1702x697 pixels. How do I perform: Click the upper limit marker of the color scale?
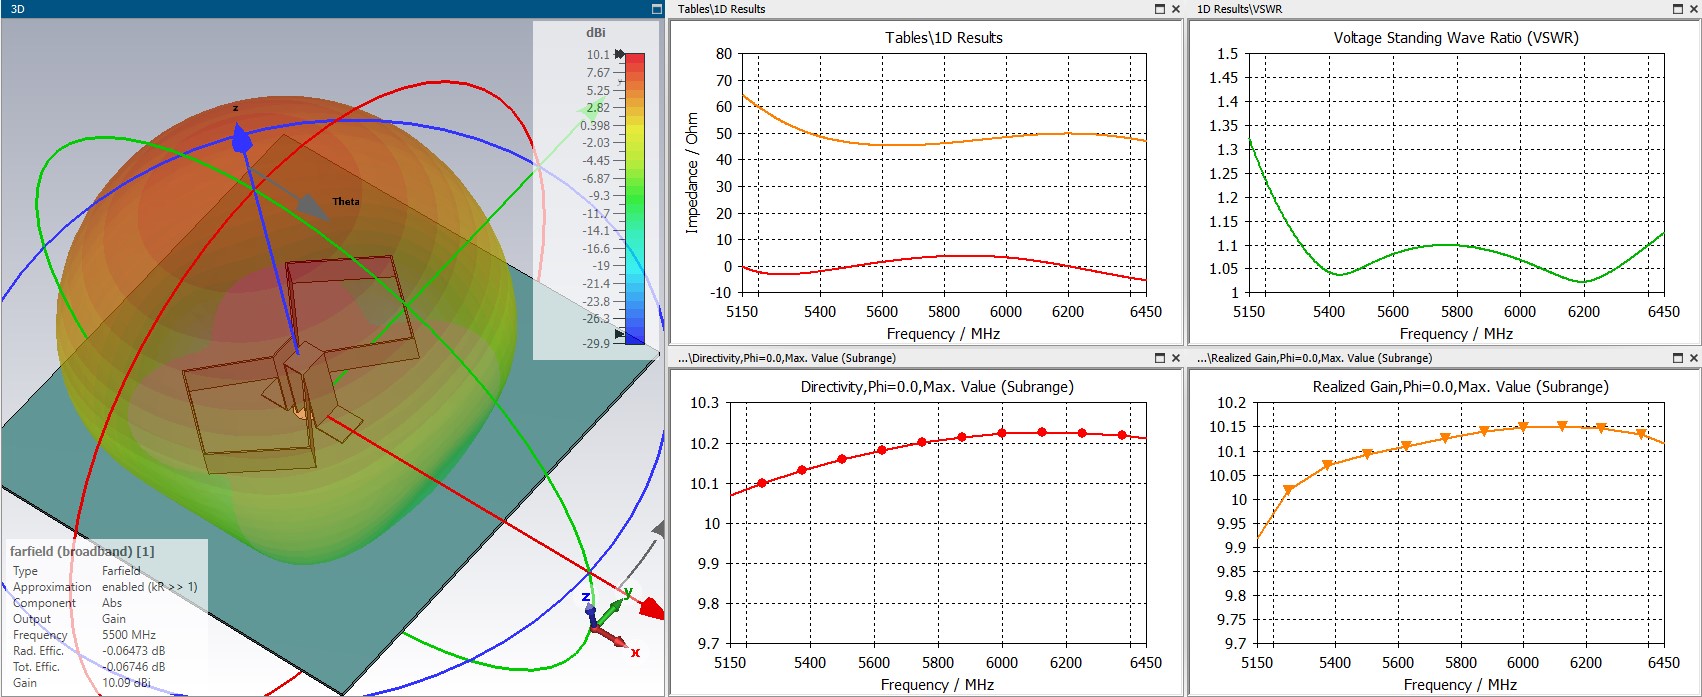click(620, 54)
